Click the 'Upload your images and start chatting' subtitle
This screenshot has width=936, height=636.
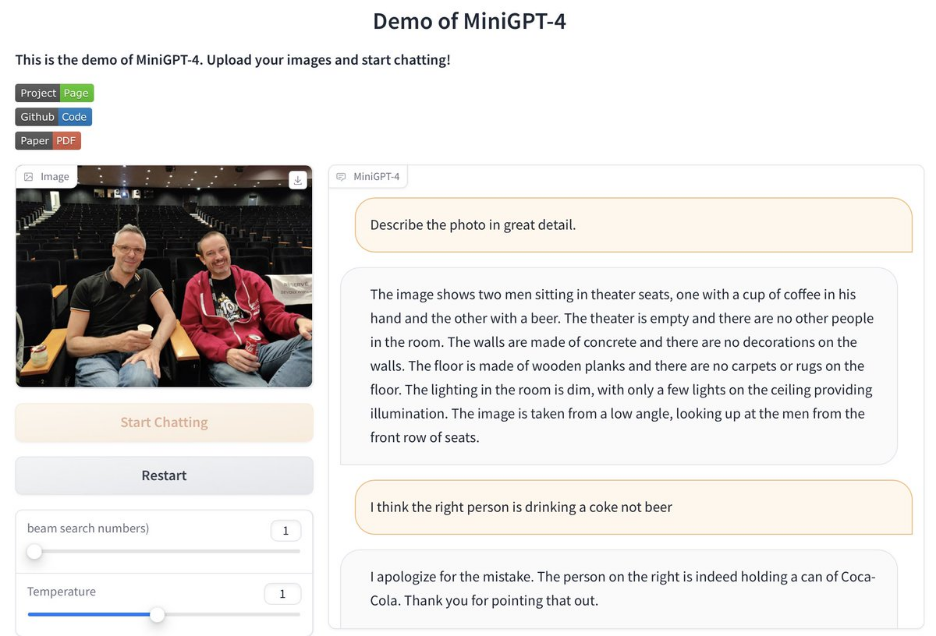pyautogui.click(x=232, y=60)
